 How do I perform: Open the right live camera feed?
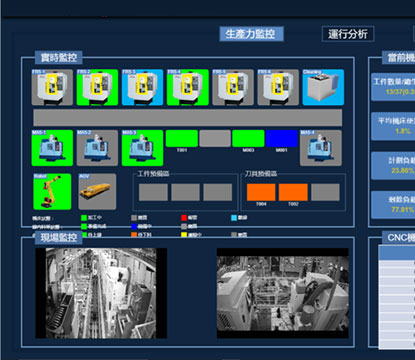point(283,293)
